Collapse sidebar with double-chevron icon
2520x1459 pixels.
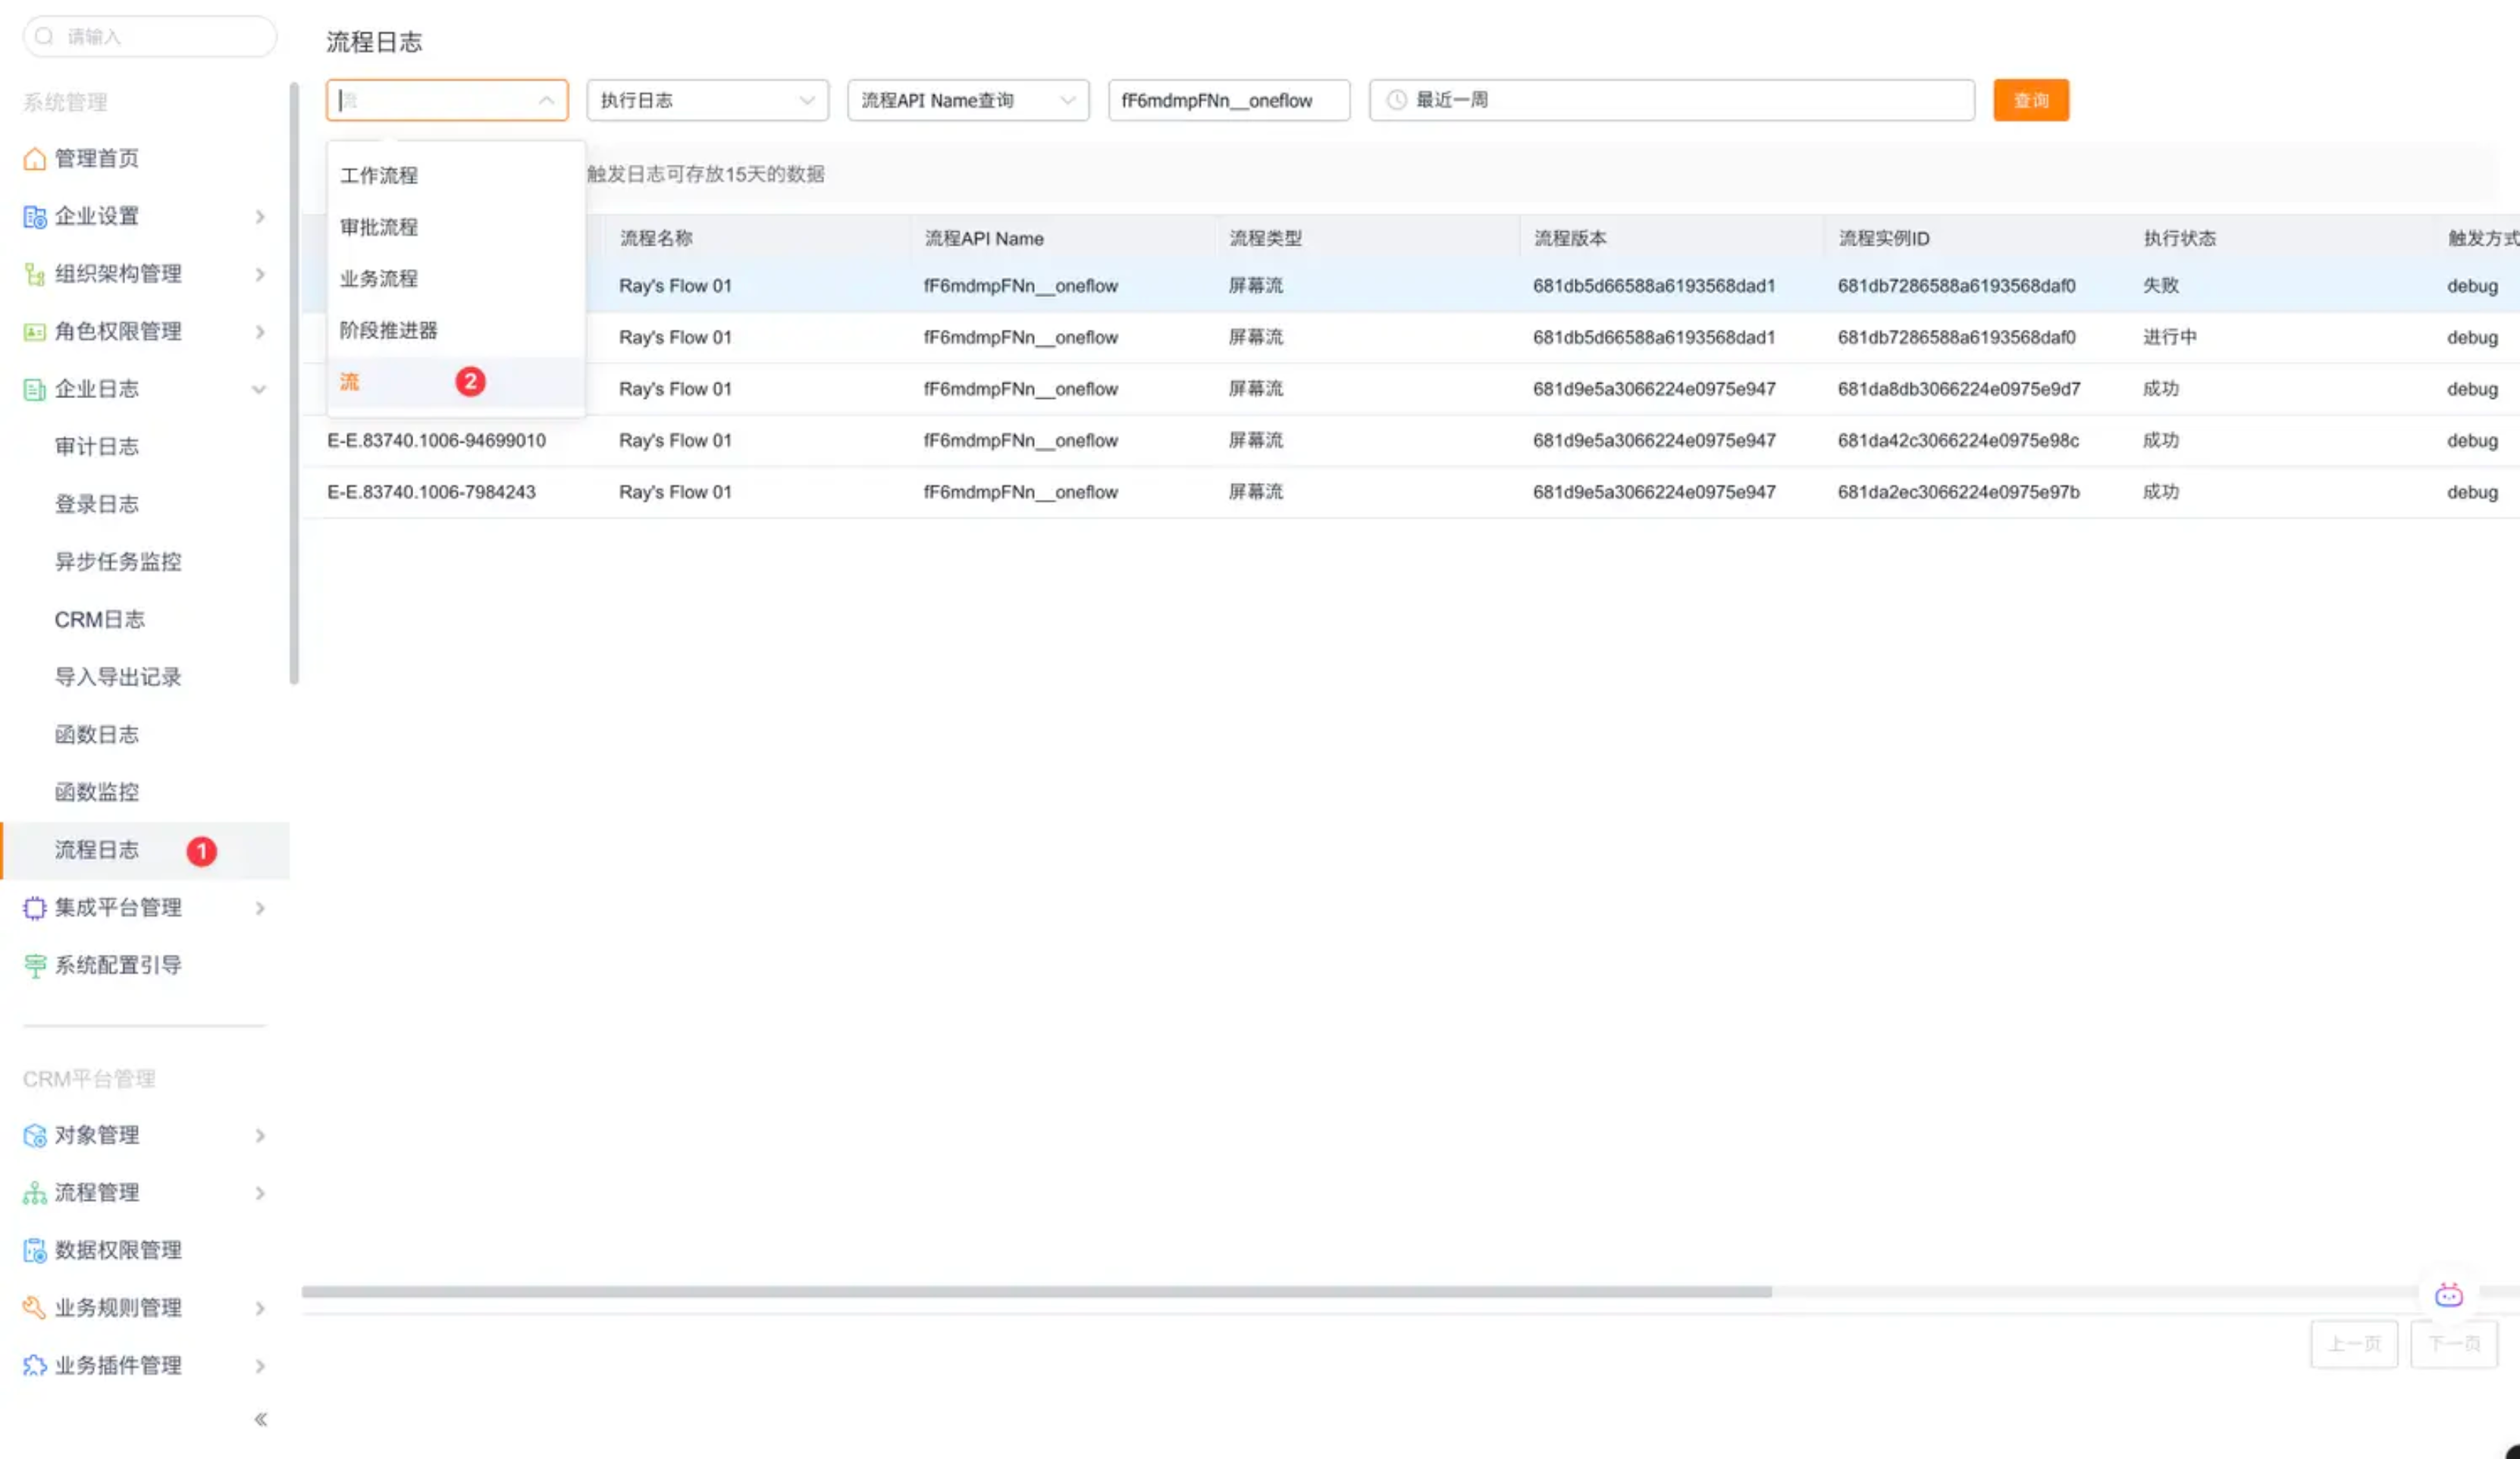tap(260, 1420)
